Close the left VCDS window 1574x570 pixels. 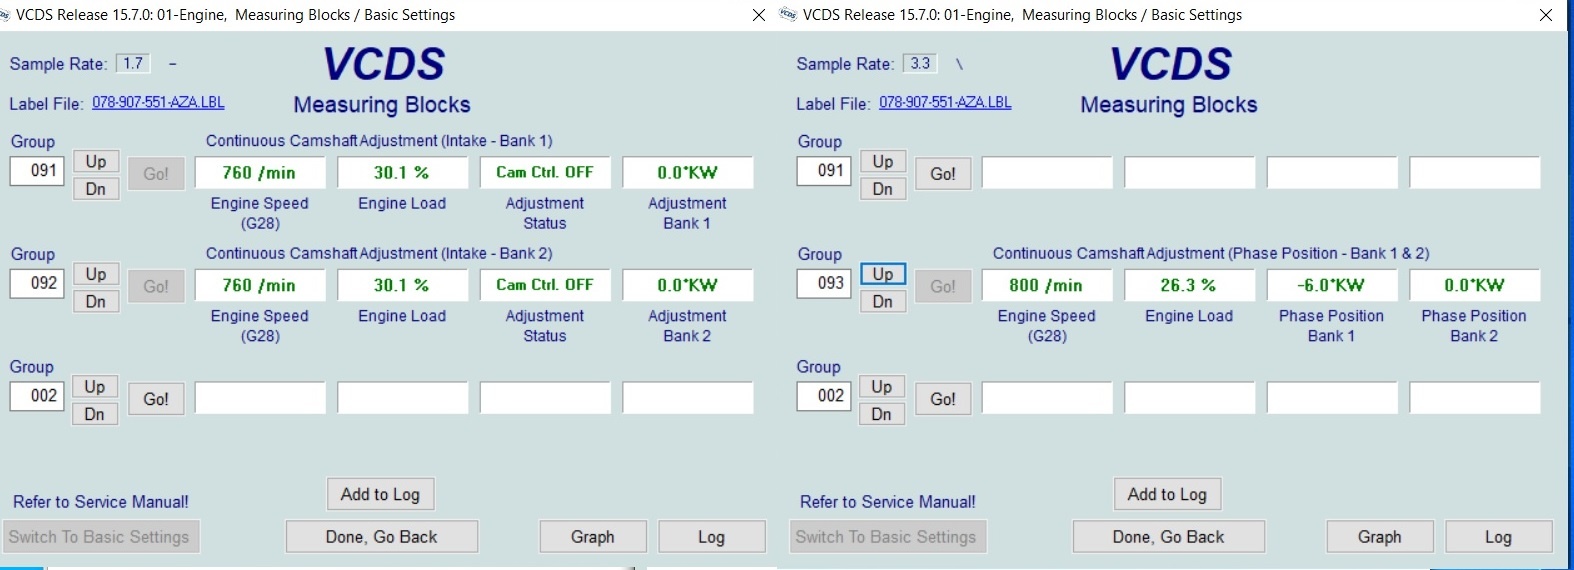tap(759, 15)
